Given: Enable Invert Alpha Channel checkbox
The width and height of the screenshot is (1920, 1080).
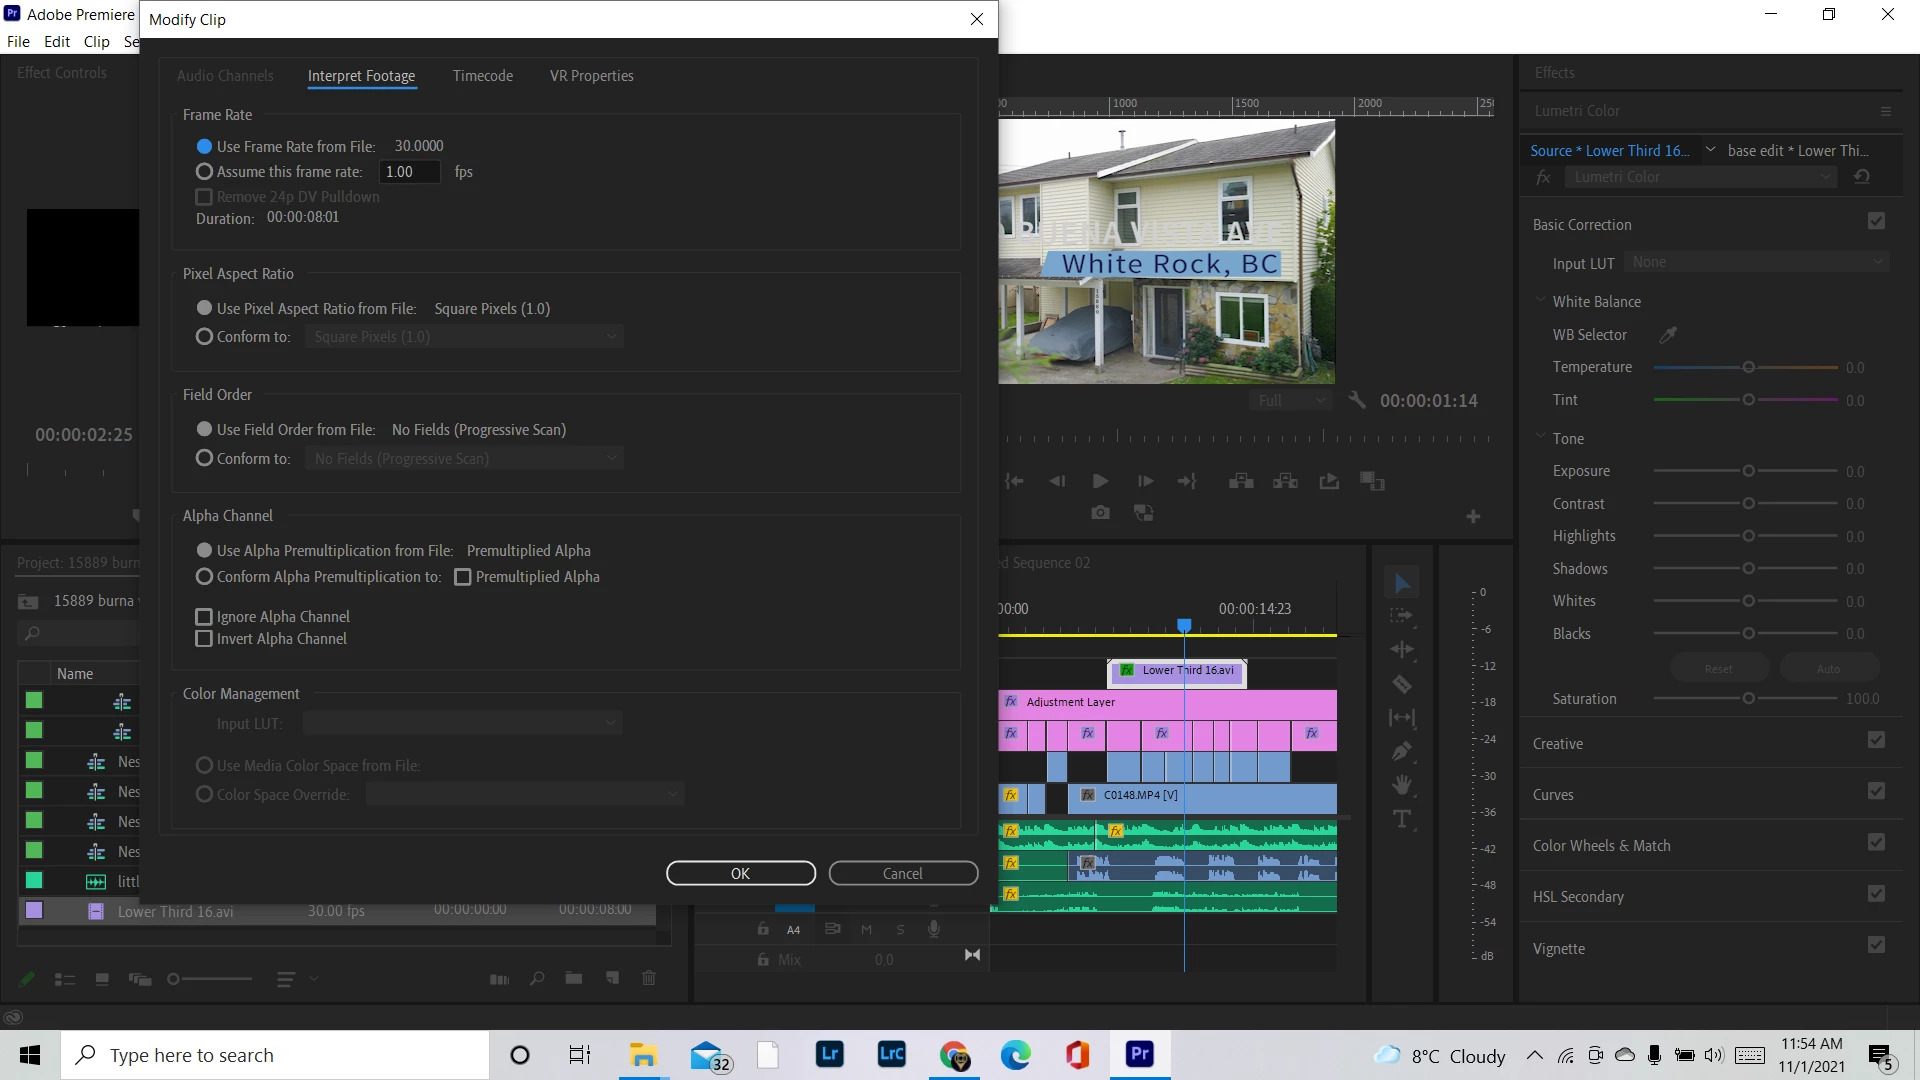Looking at the screenshot, I should [x=204, y=639].
